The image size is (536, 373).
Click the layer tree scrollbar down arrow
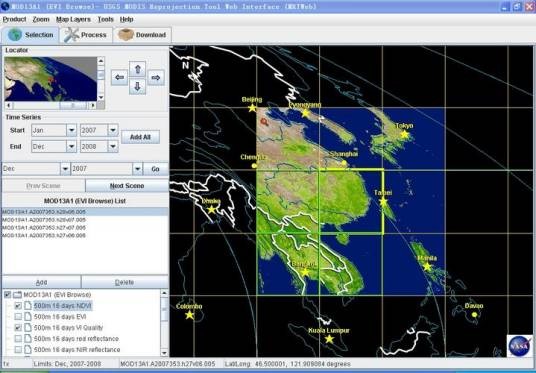coord(164,352)
